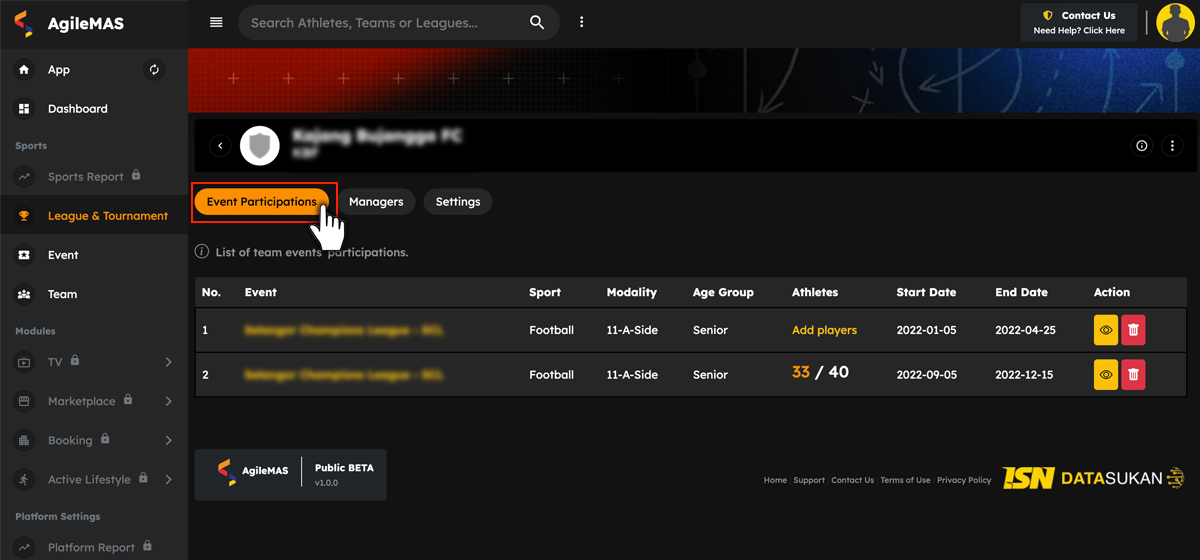The width and height of the screenshot is (1200, 560).
Task: Click the Contact Us help button
Action: point(1079,22)
